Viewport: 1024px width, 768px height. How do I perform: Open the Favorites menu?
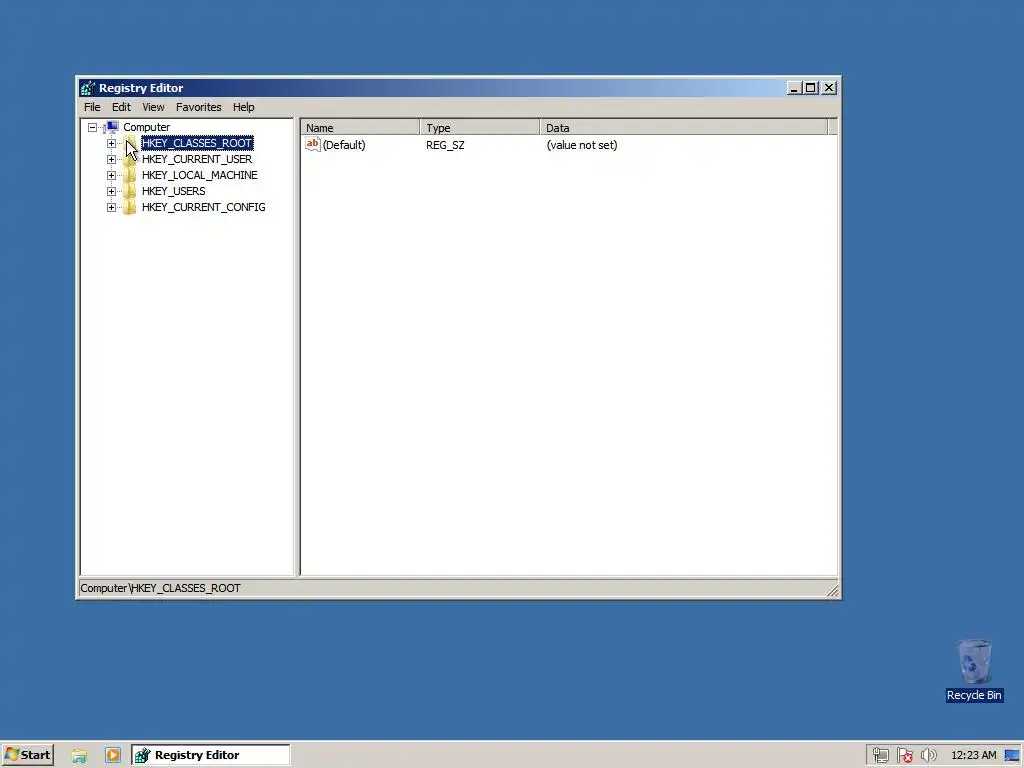[199, 107]
